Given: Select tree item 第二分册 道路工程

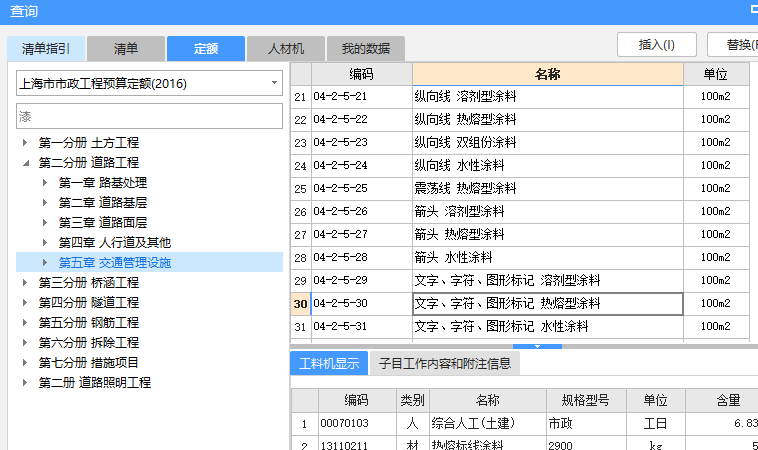Looking at the screenshot, I should 88,163.
